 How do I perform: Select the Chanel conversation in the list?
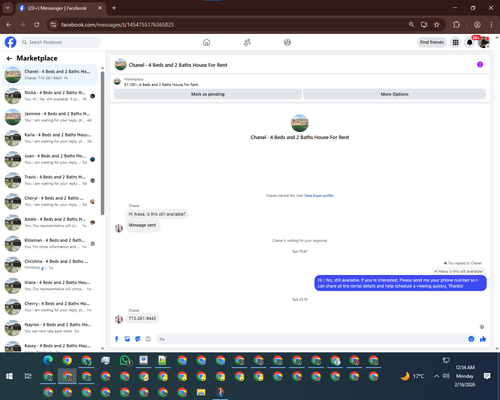(50, 75)
